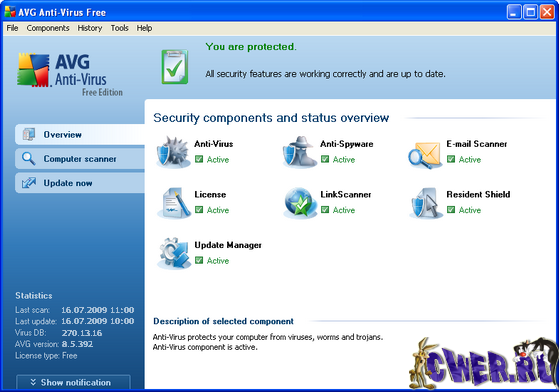Open the License document icon
Image resolution: width=559 pixels, height=392 pixels.
[174, 202]
